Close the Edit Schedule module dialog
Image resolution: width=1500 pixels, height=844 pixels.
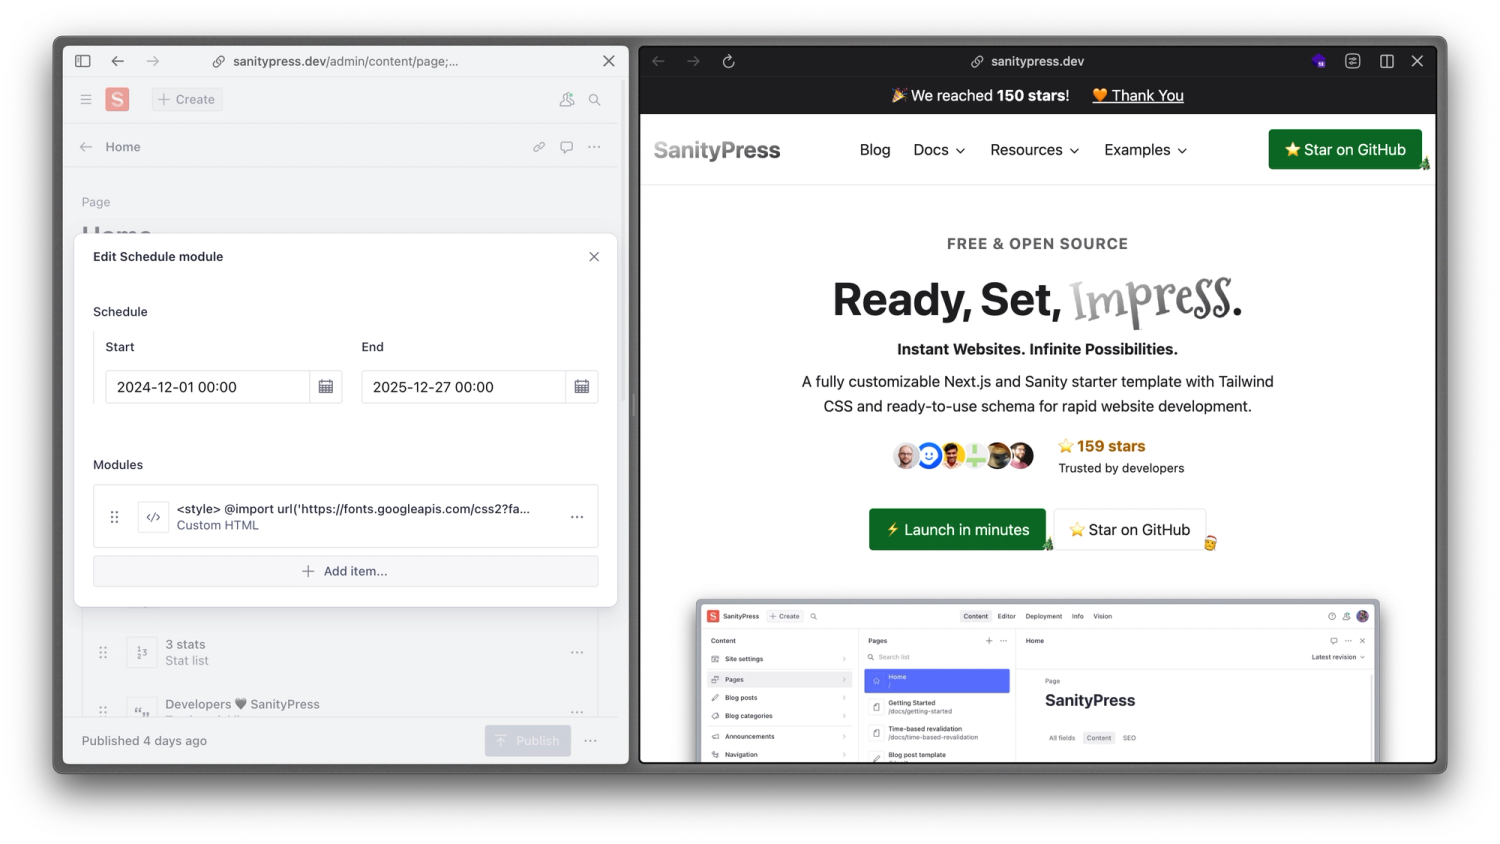point(594,257)
